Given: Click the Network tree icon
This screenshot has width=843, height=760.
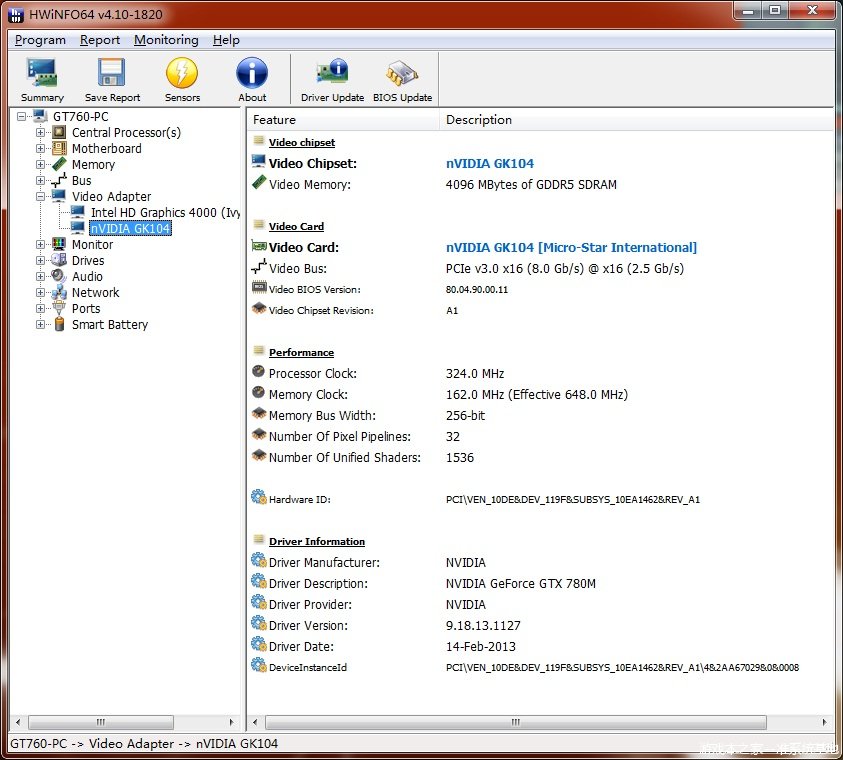Looking at the screenshot, I should click(59, 292).
